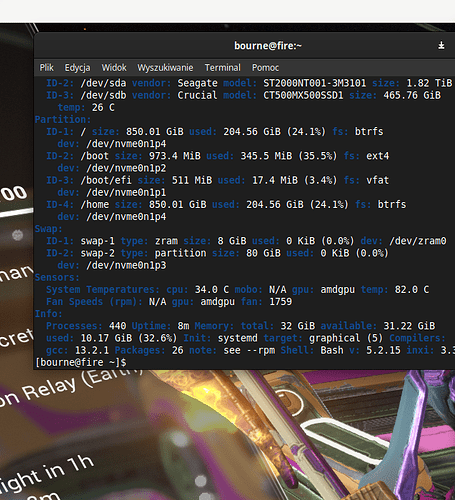
Task: Click the /dev/sdb device path
Action: point(103,95)
